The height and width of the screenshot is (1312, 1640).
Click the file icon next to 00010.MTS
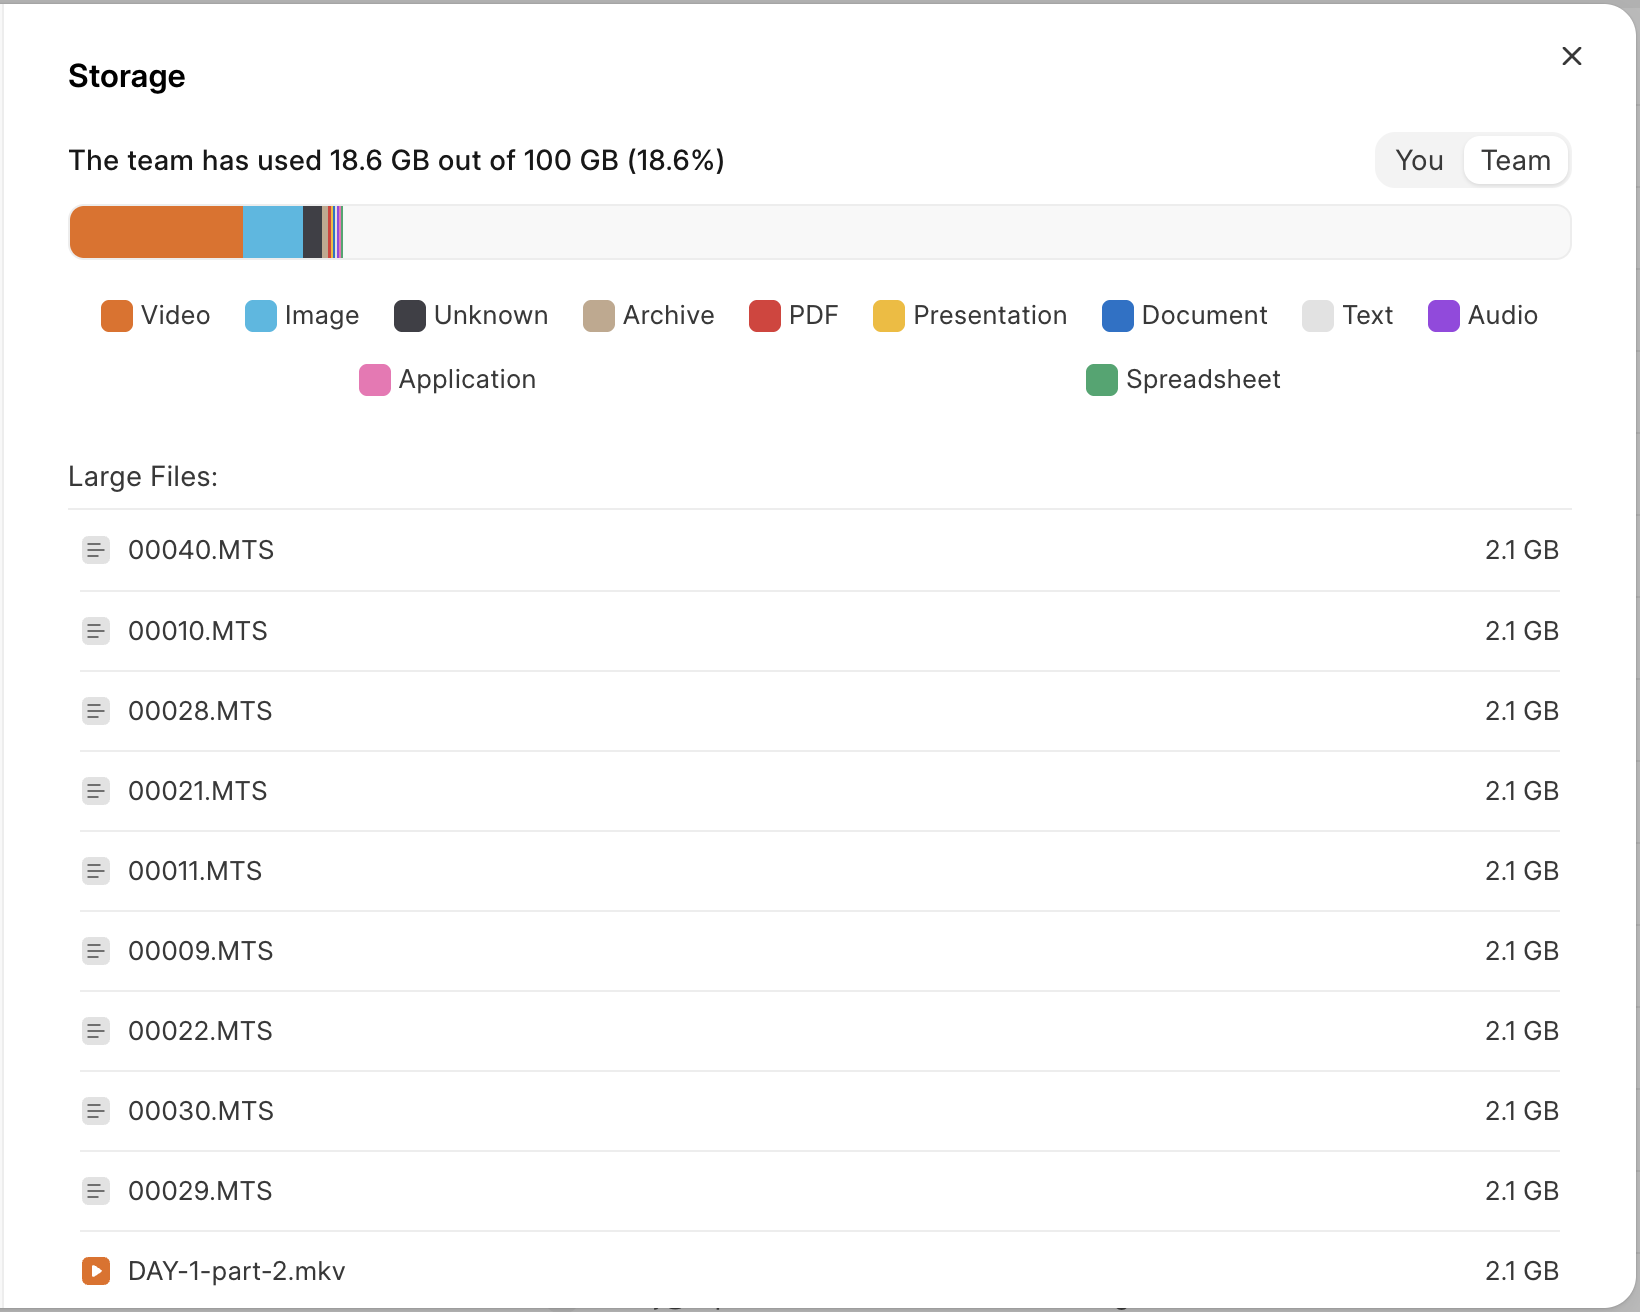[x=96, y=631]
